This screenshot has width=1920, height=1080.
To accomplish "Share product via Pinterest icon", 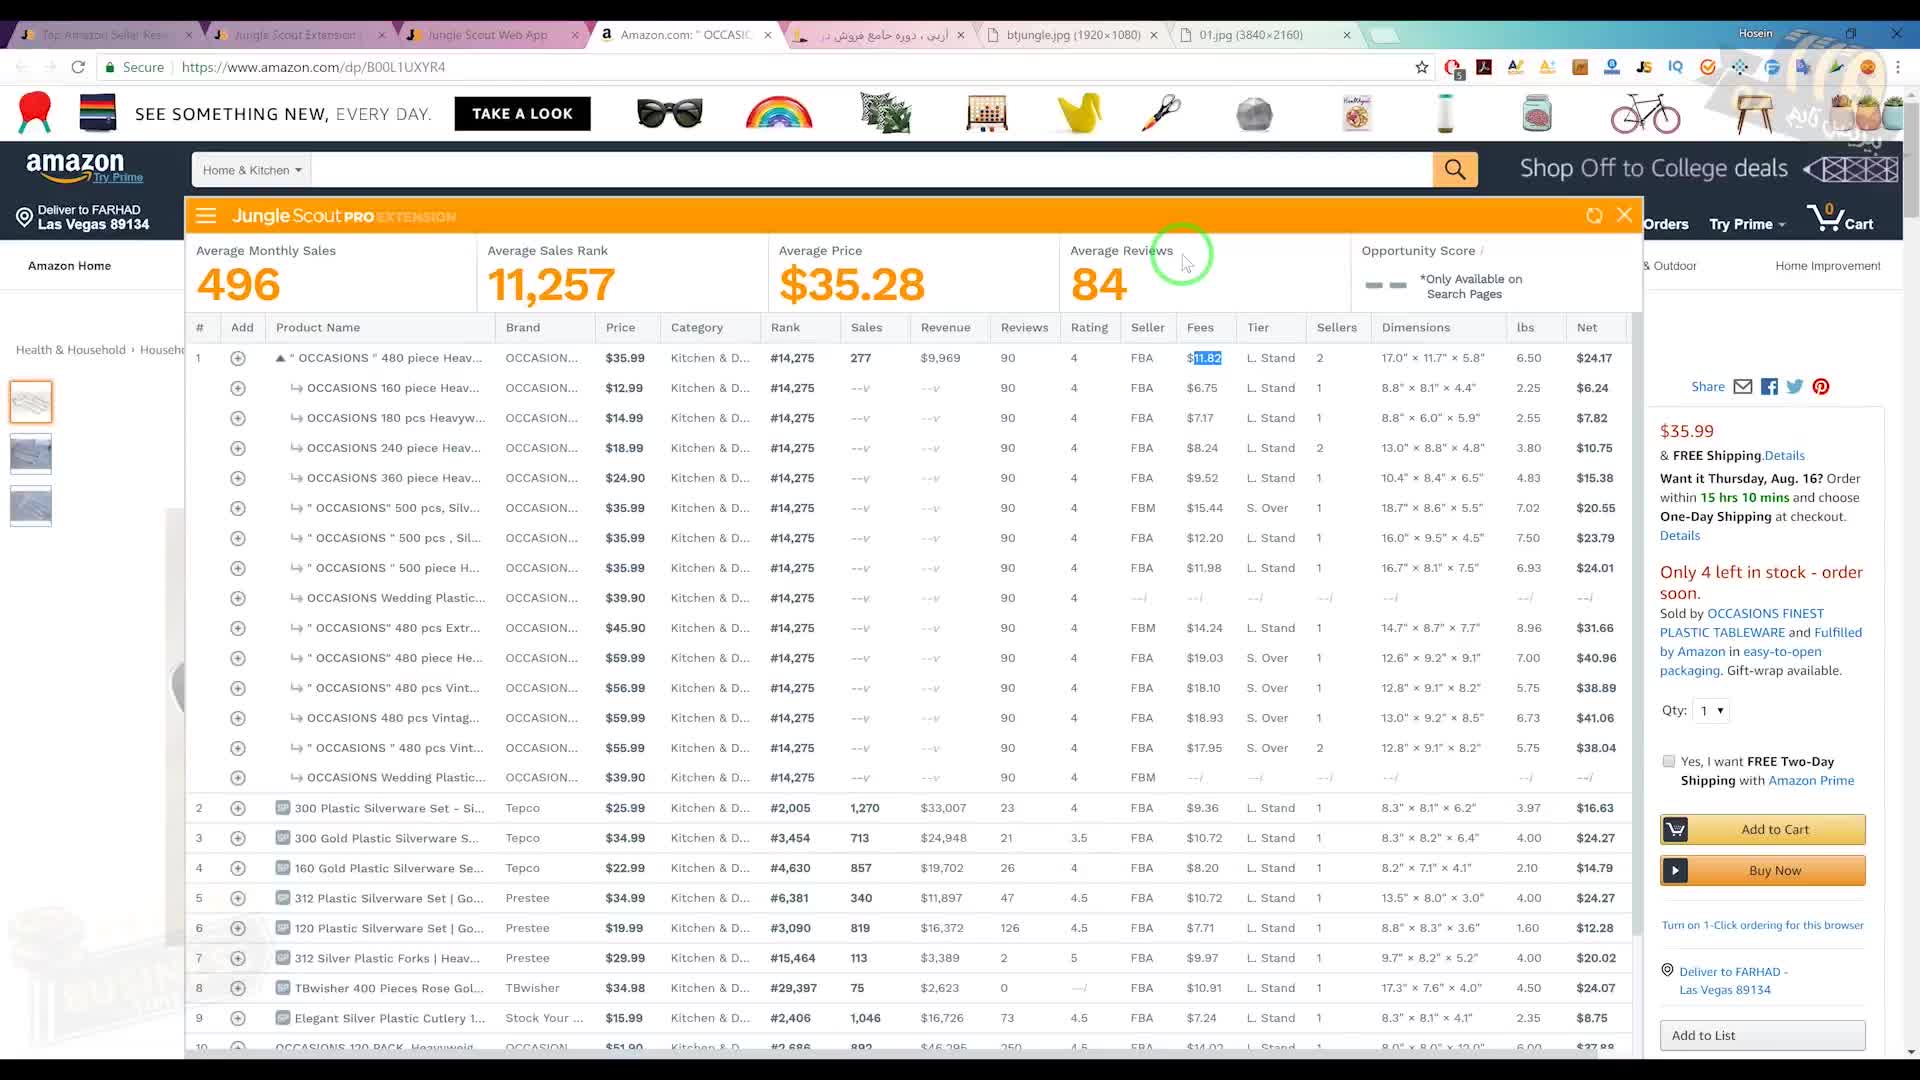I will point(1821,387).
